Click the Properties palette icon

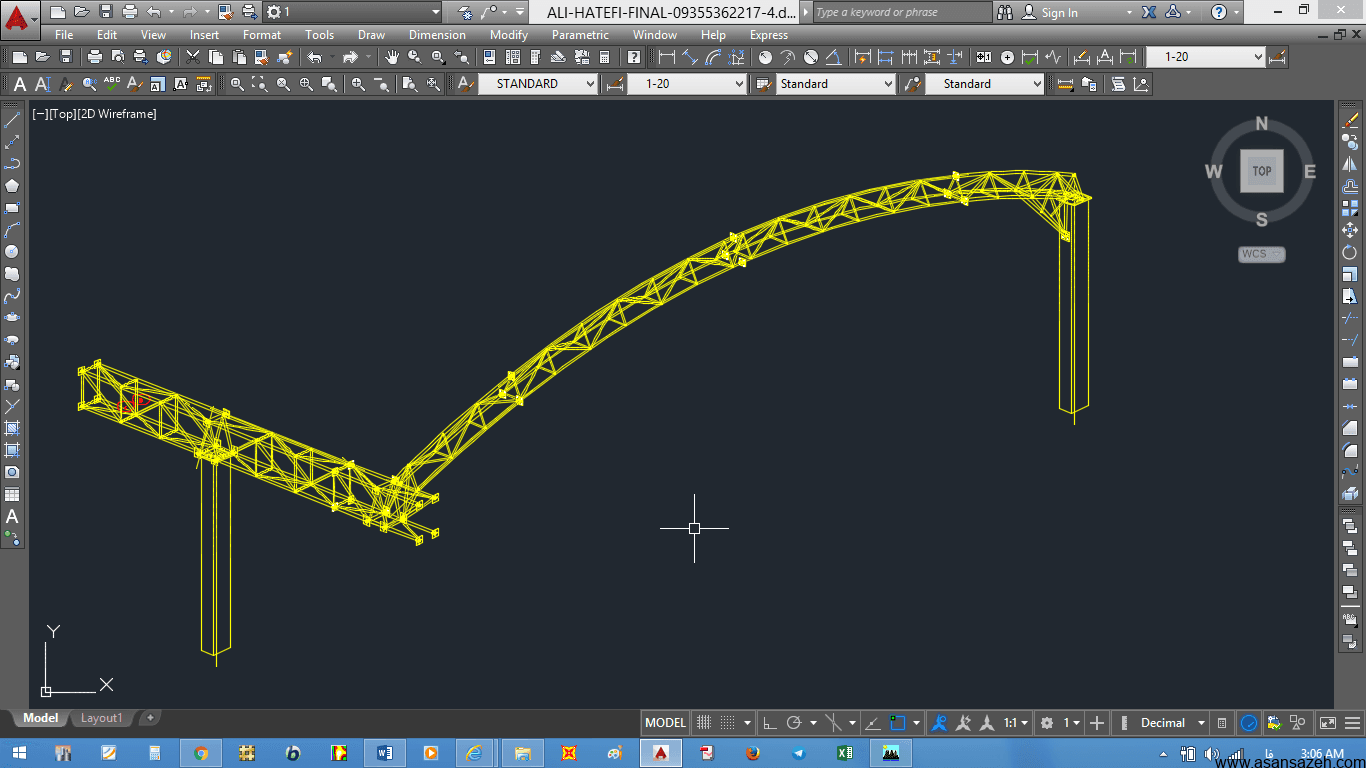click(x=489, y=57)
